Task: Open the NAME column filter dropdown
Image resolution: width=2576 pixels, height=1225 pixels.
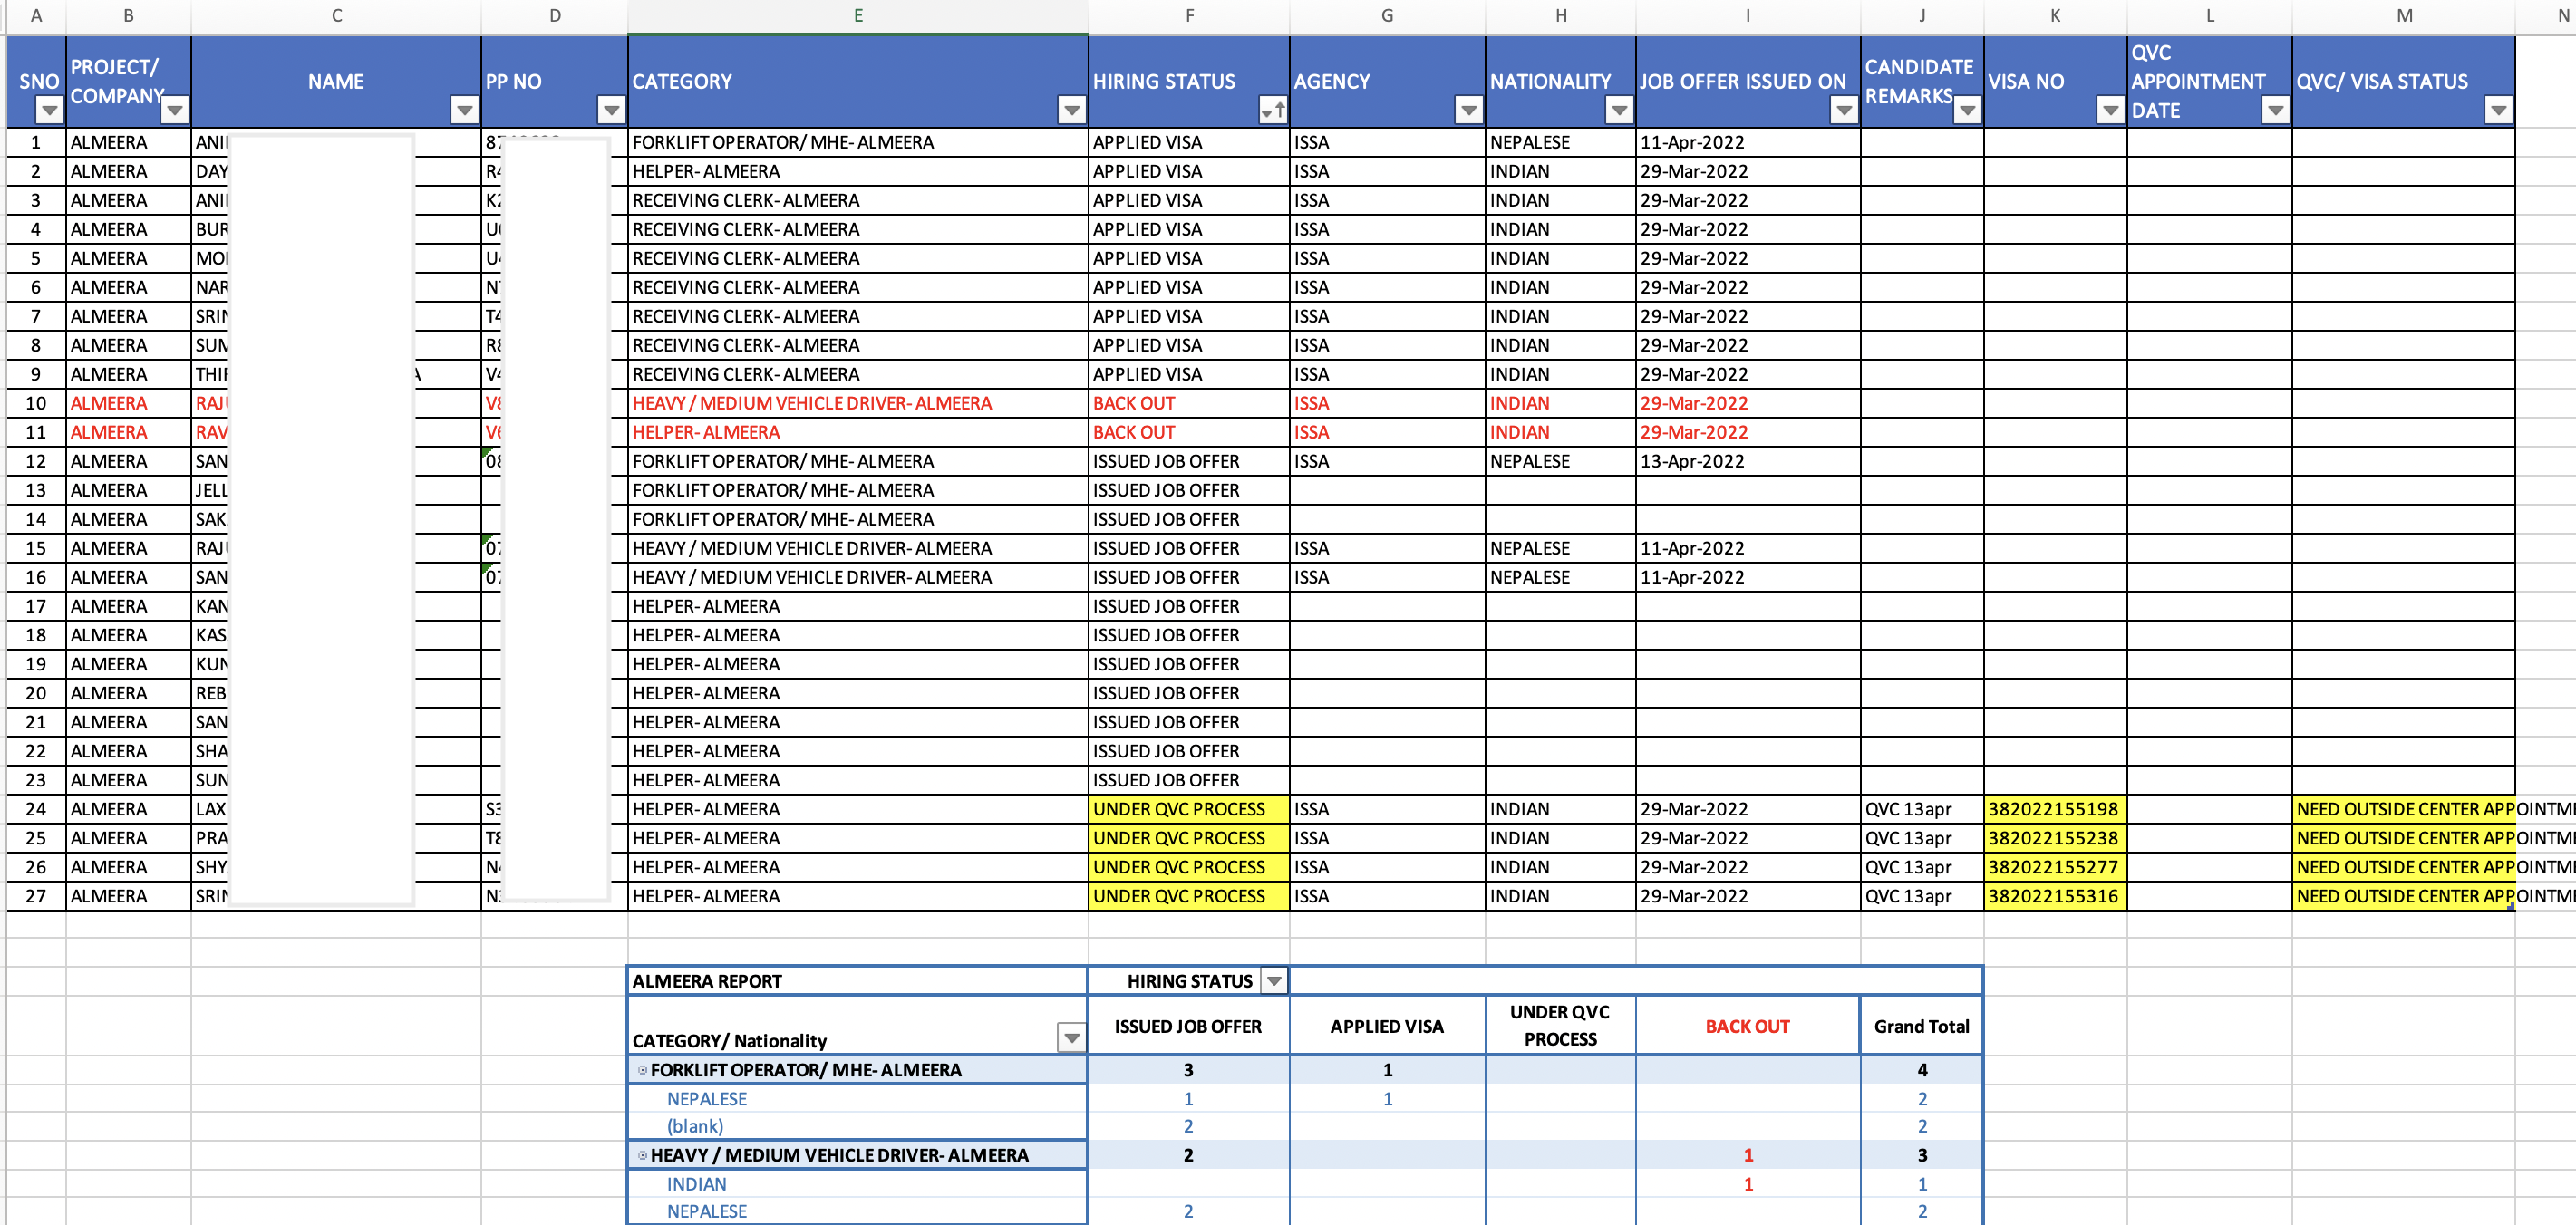Action: [x=464, y=110]
